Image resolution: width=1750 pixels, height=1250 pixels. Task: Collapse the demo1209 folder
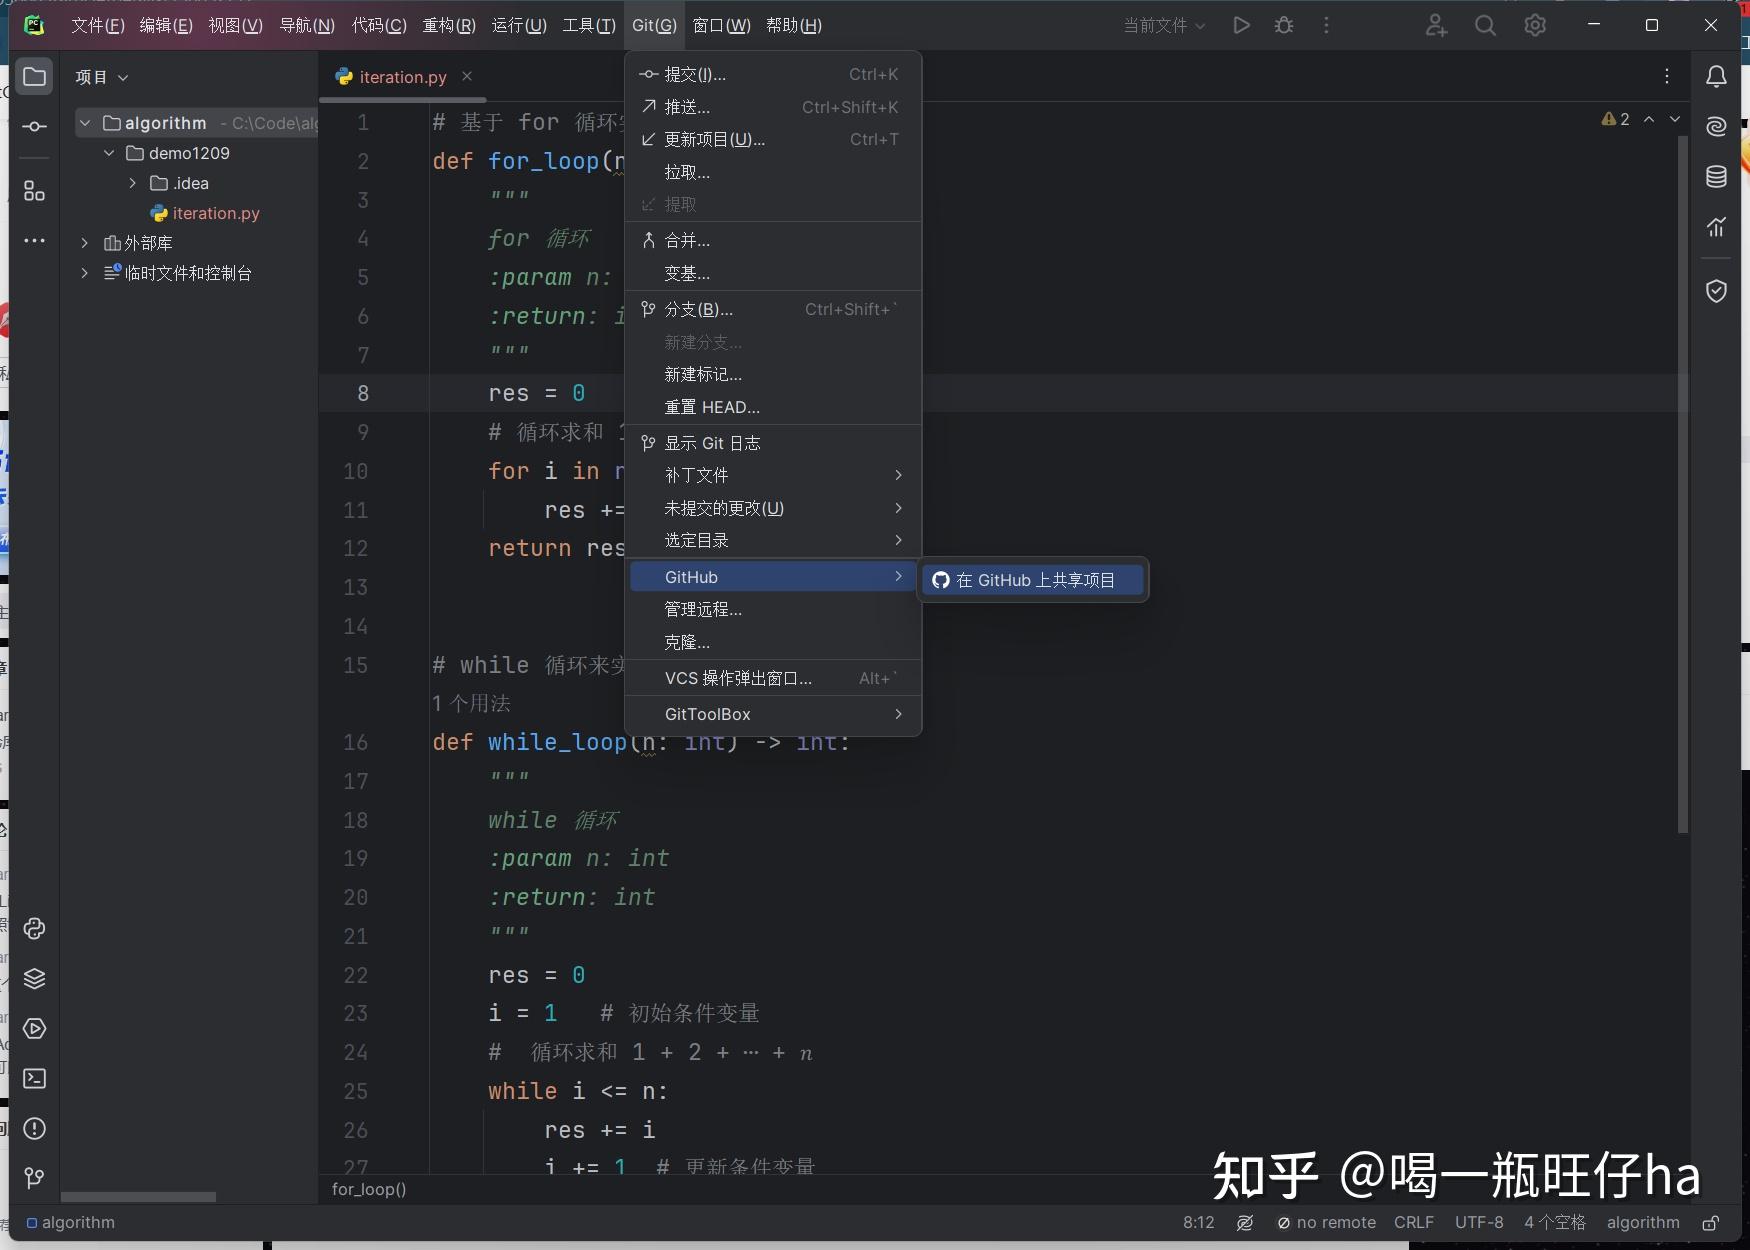click(108, 153)
